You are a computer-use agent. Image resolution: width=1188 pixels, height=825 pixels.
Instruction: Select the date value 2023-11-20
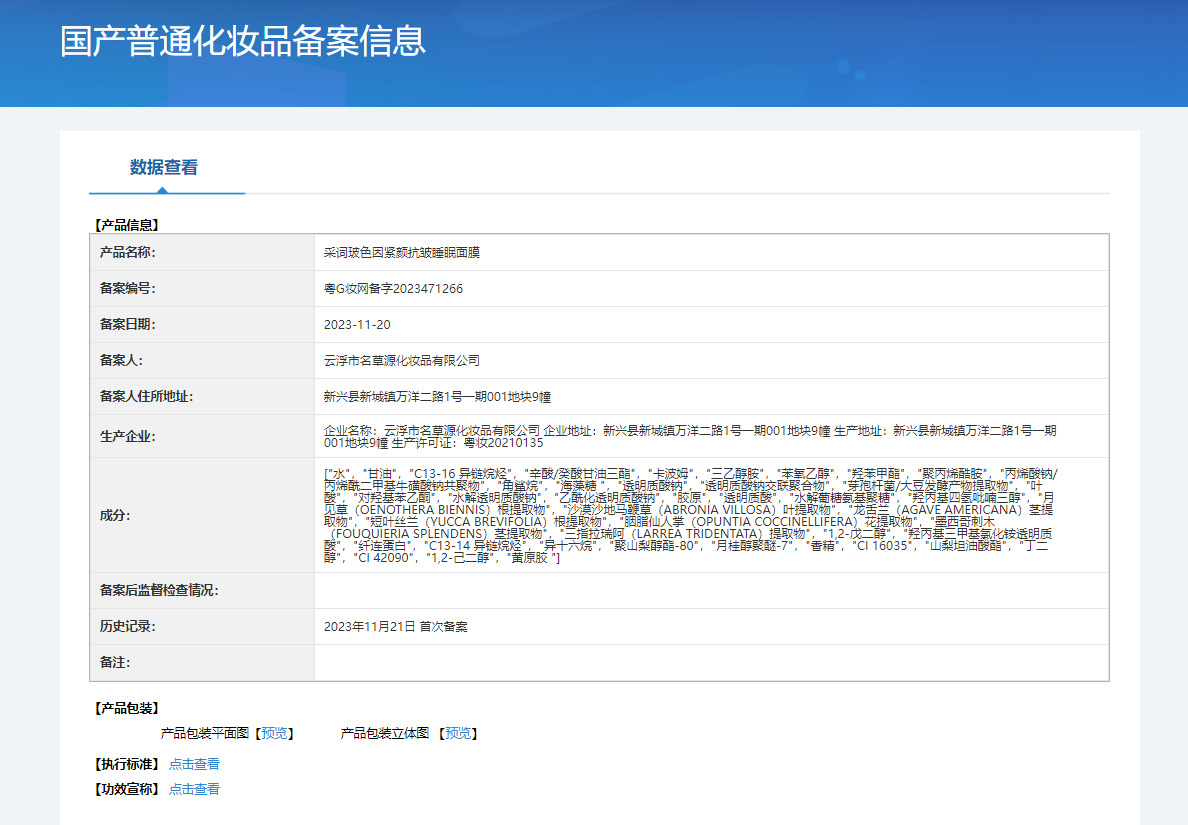pos(357,324)
